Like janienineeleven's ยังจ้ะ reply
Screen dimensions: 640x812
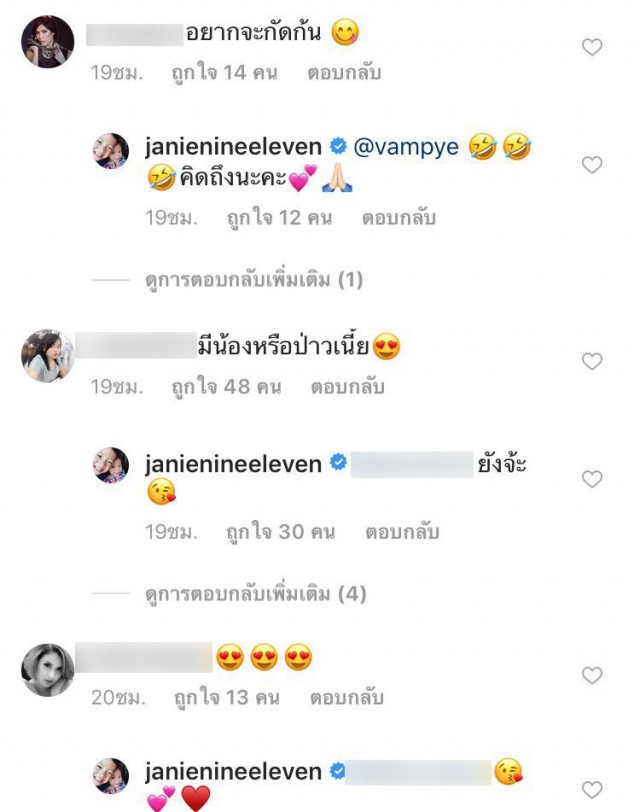[x=592, y=479]
